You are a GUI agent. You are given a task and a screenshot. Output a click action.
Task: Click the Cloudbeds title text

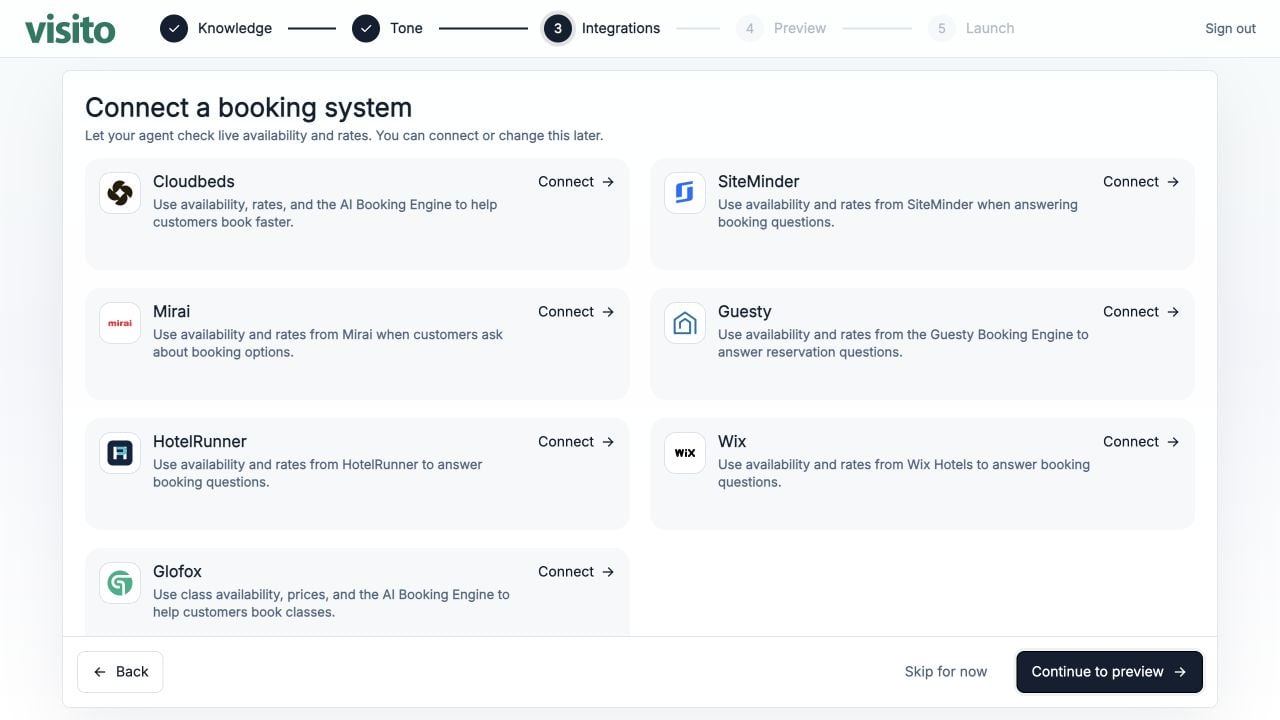194,182
